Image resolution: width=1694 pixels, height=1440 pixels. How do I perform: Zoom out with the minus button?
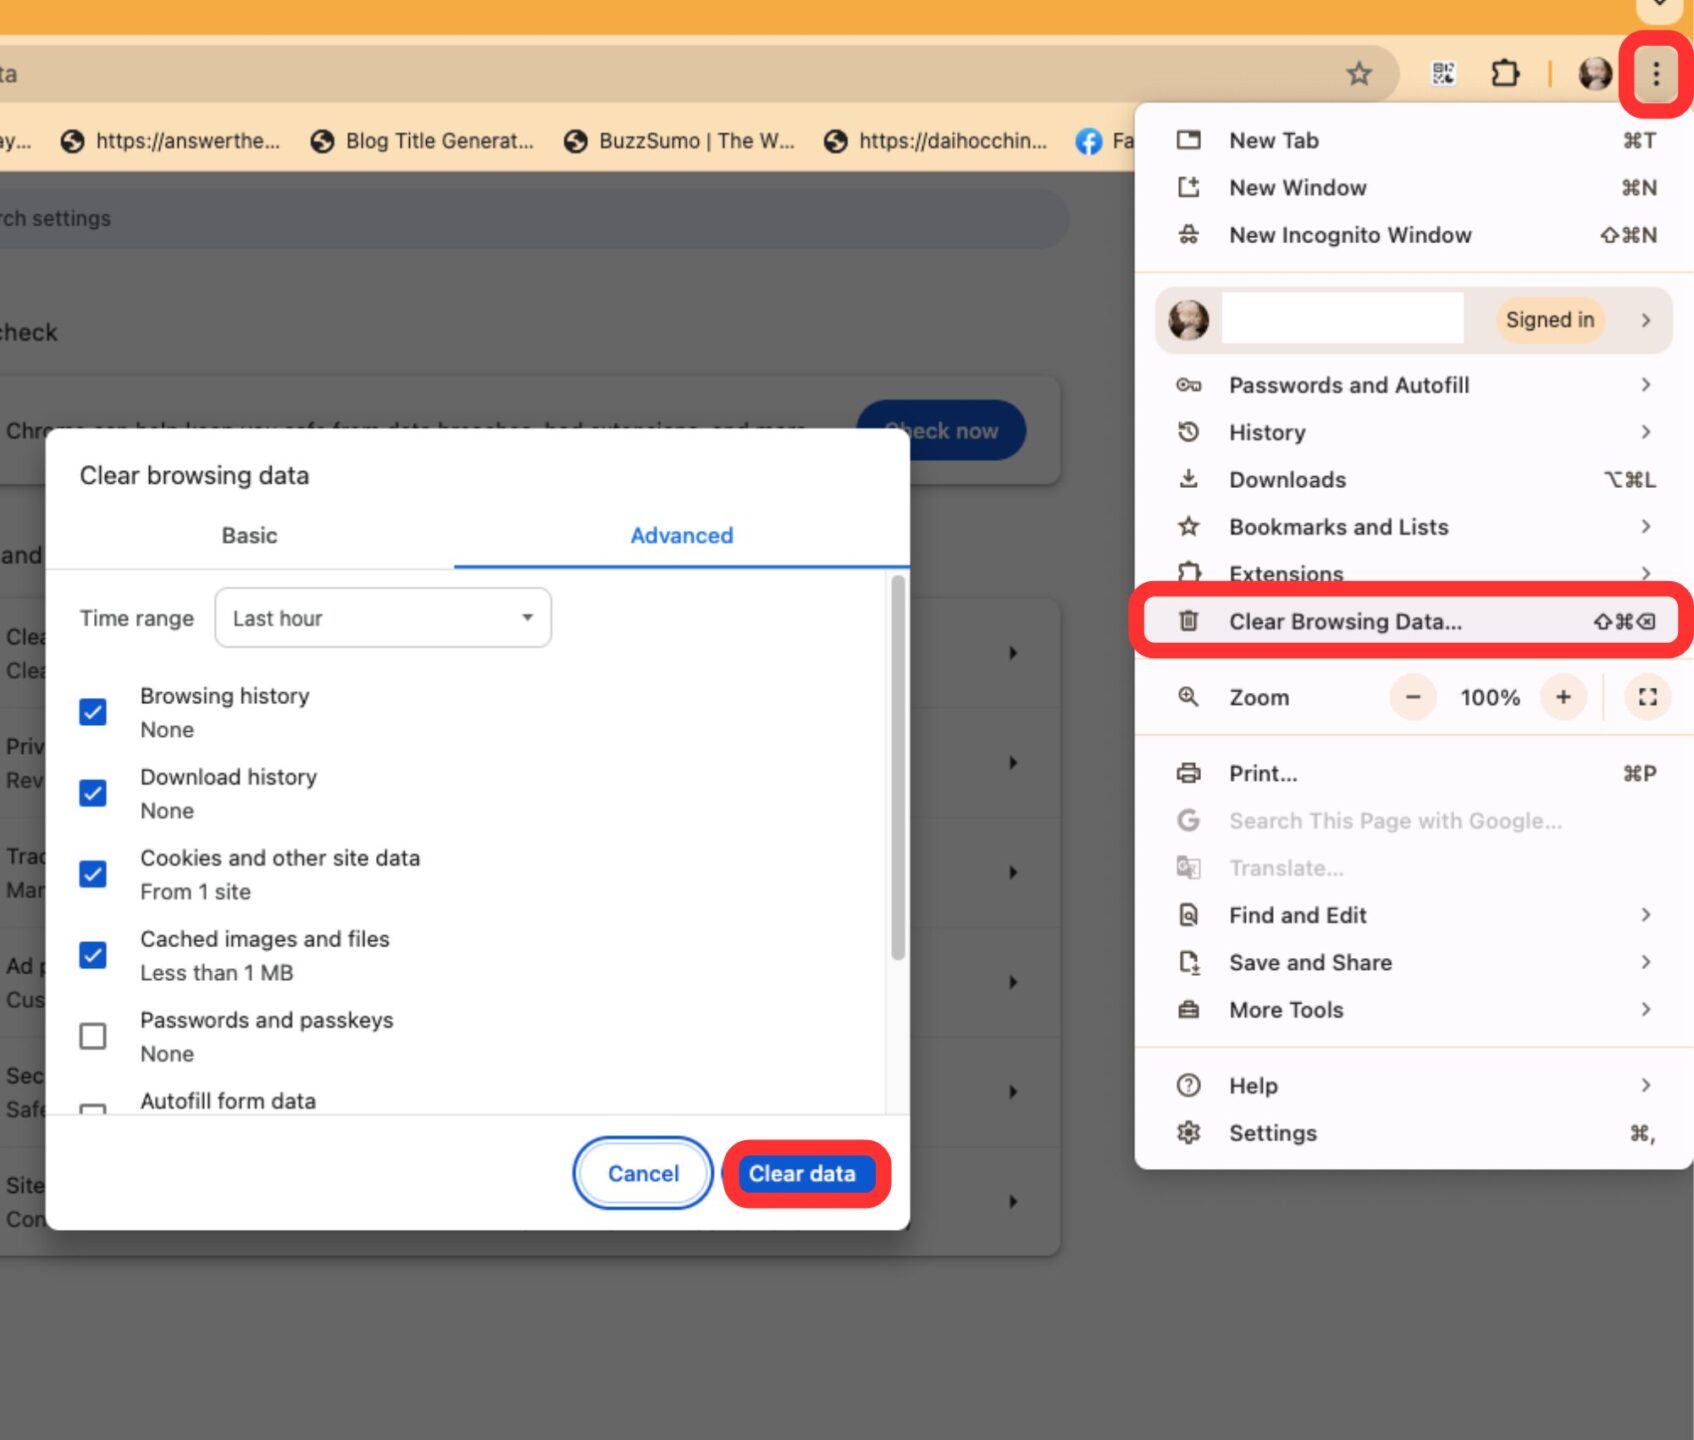[1413, 697]
